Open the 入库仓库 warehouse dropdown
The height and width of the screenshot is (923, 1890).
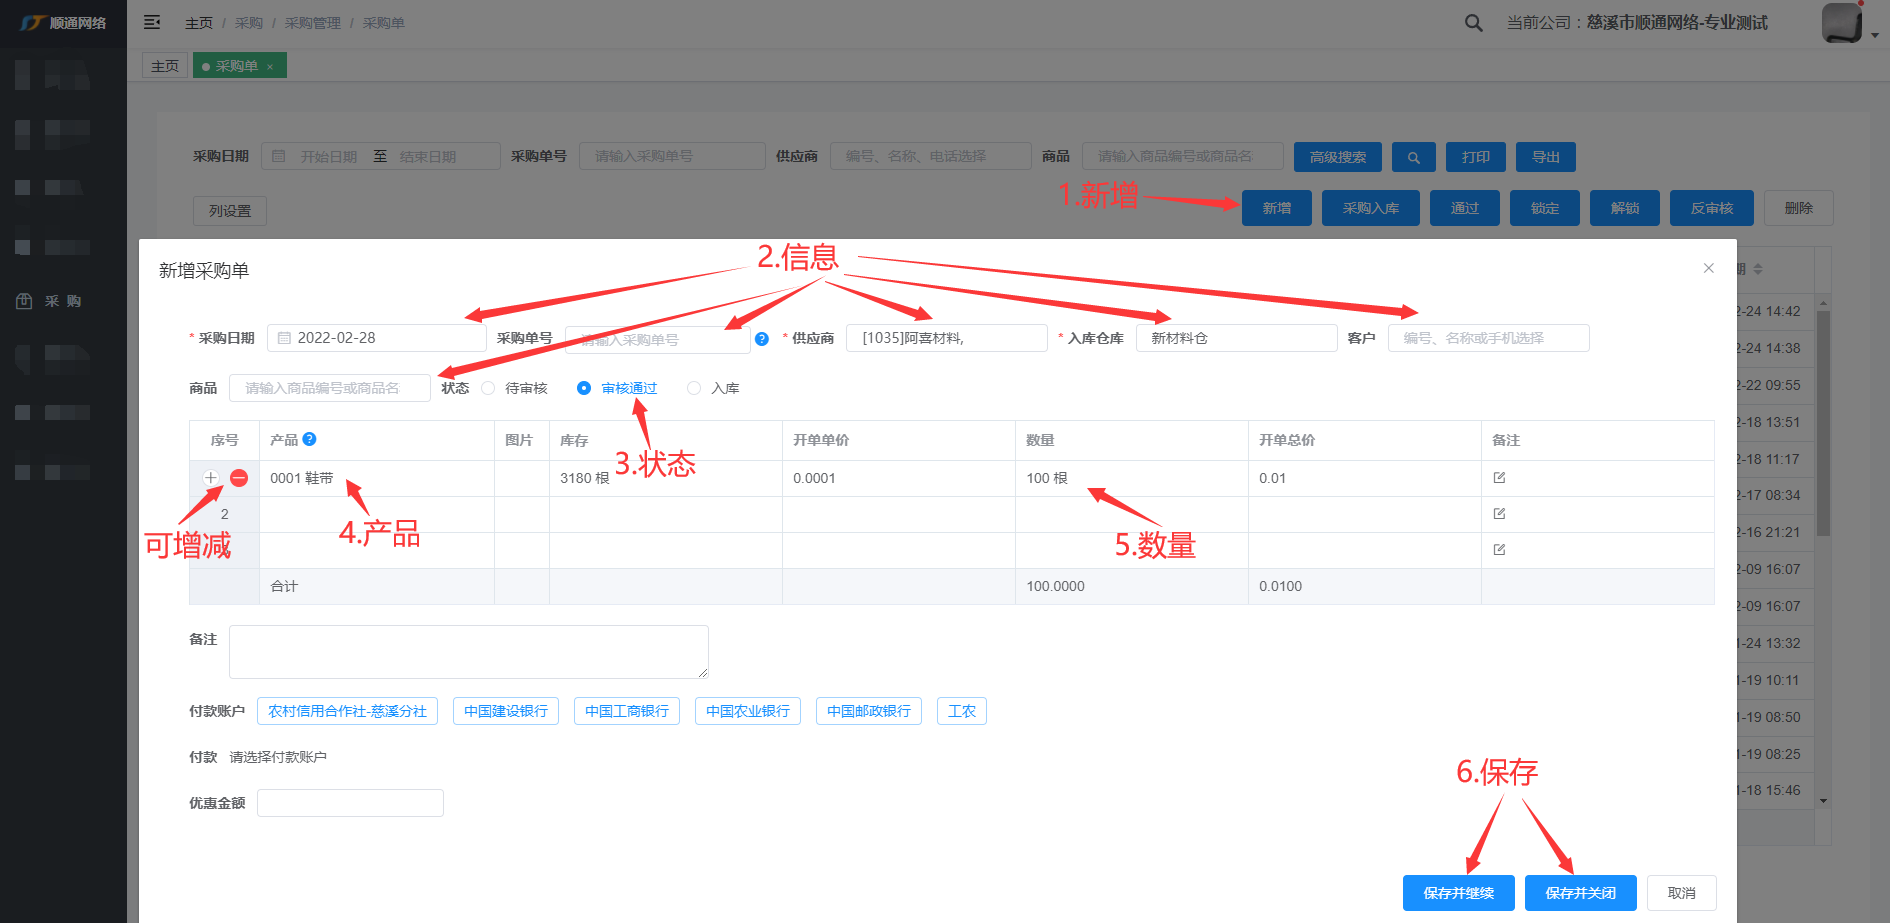pos(1235,338)
